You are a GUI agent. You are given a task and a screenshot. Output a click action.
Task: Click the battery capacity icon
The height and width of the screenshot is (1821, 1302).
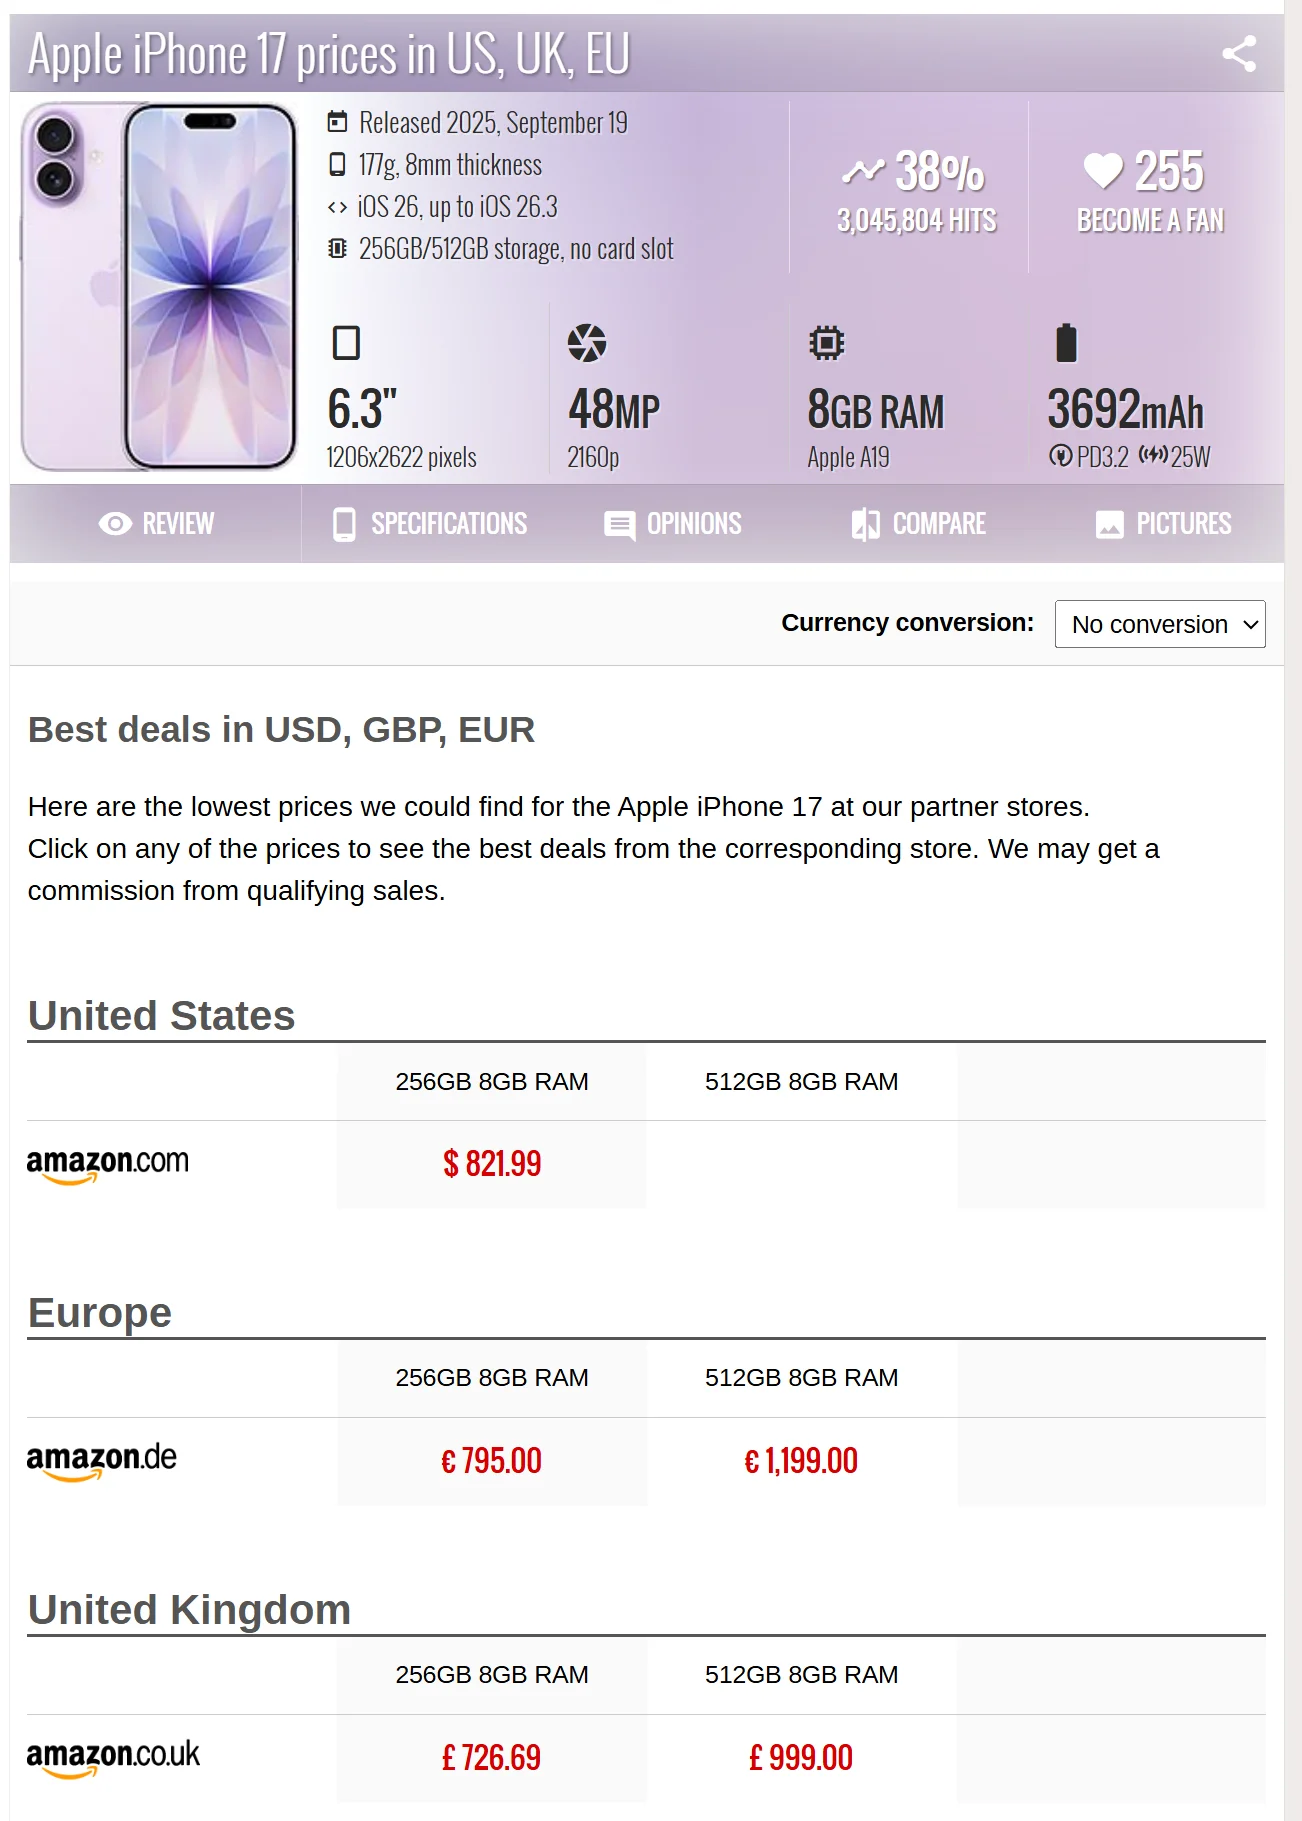[1066, 343]
